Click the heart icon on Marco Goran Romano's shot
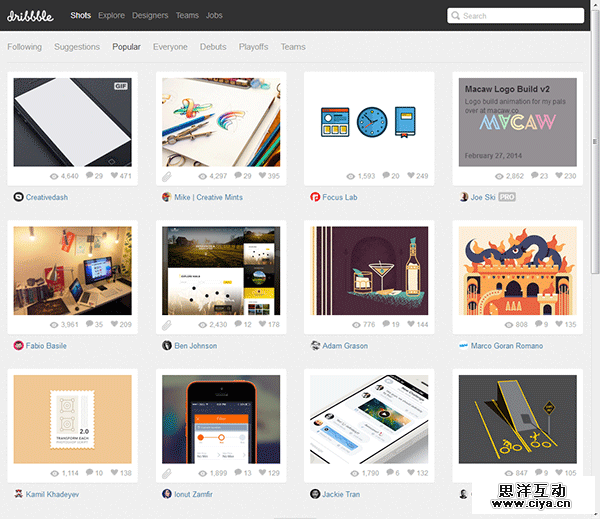Screen dimensions: 600x519 pyautogui.click(x=559, y=324)
